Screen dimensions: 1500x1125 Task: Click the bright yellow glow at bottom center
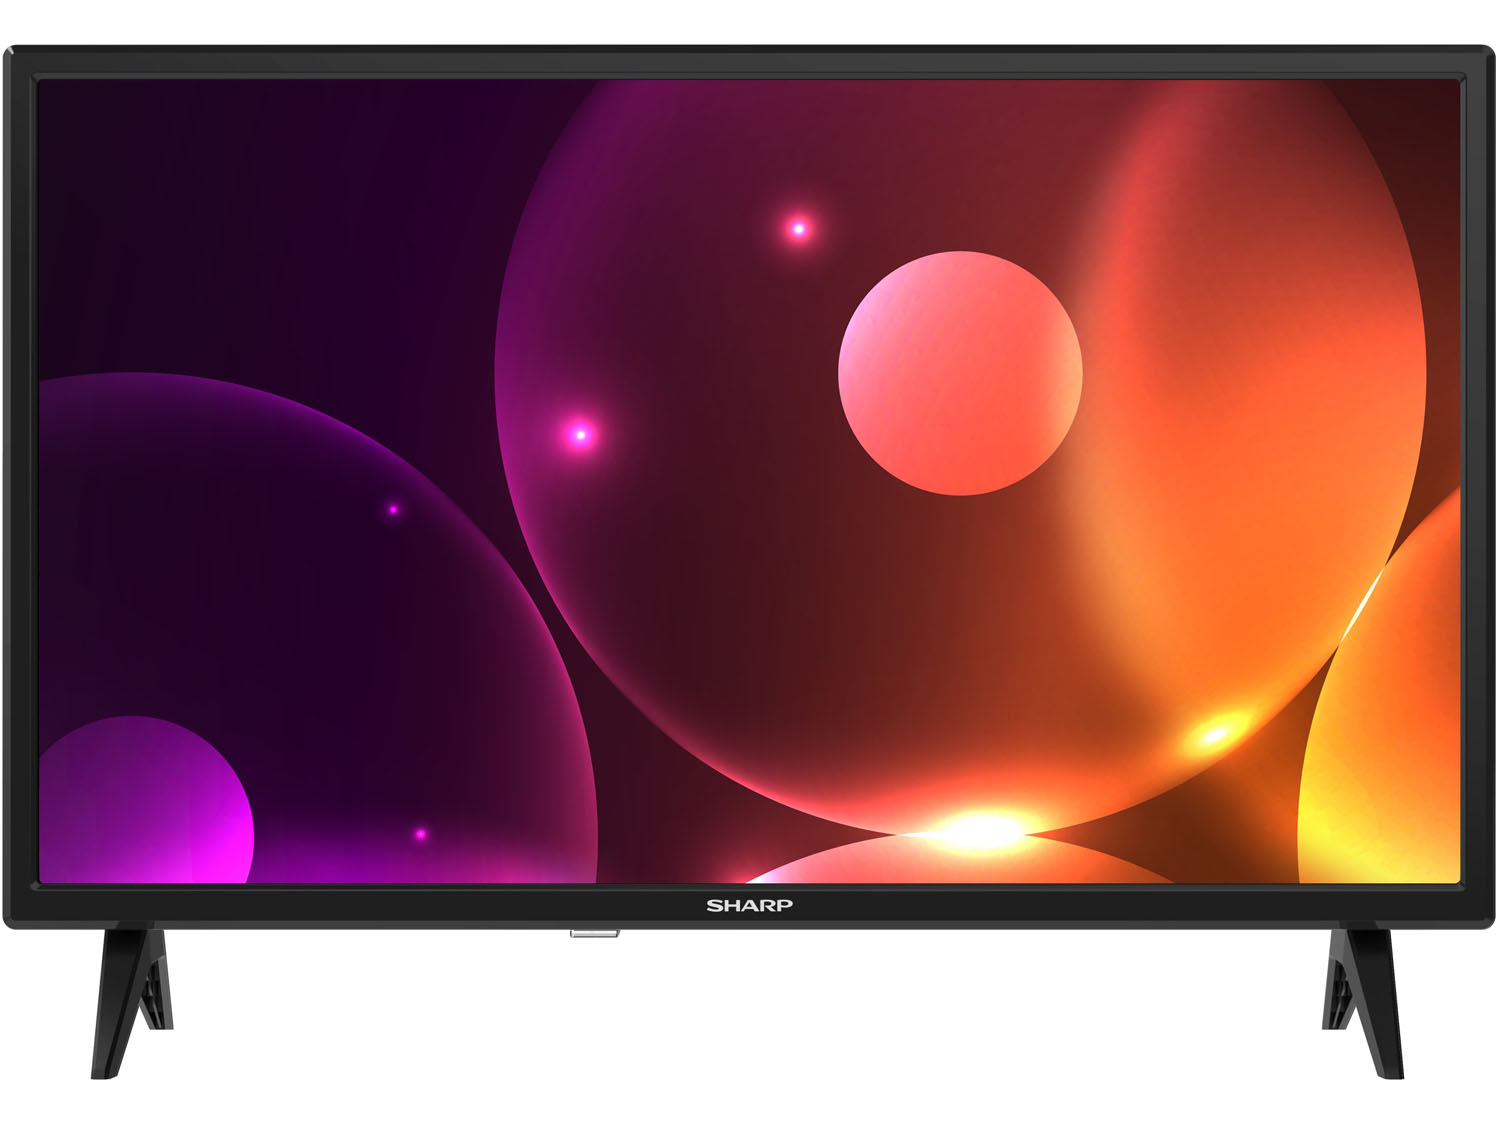click(x=982, y=829)
